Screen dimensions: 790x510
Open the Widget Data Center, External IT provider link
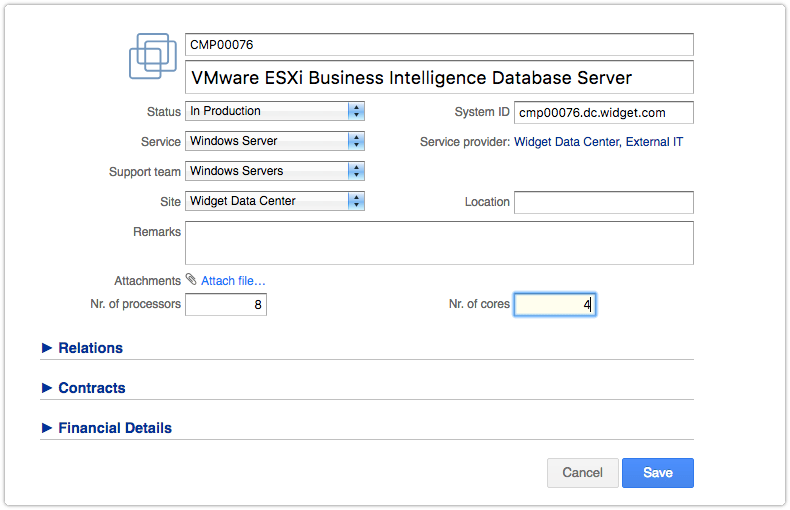click(x=599, y=142)
